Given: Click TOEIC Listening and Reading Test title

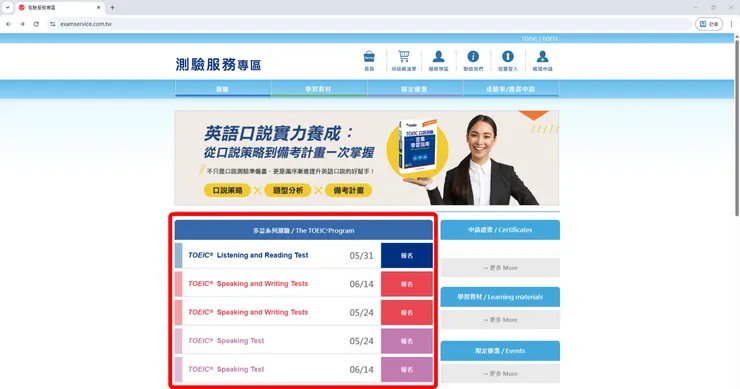Looking at the screenshot, I should (248, 255).
